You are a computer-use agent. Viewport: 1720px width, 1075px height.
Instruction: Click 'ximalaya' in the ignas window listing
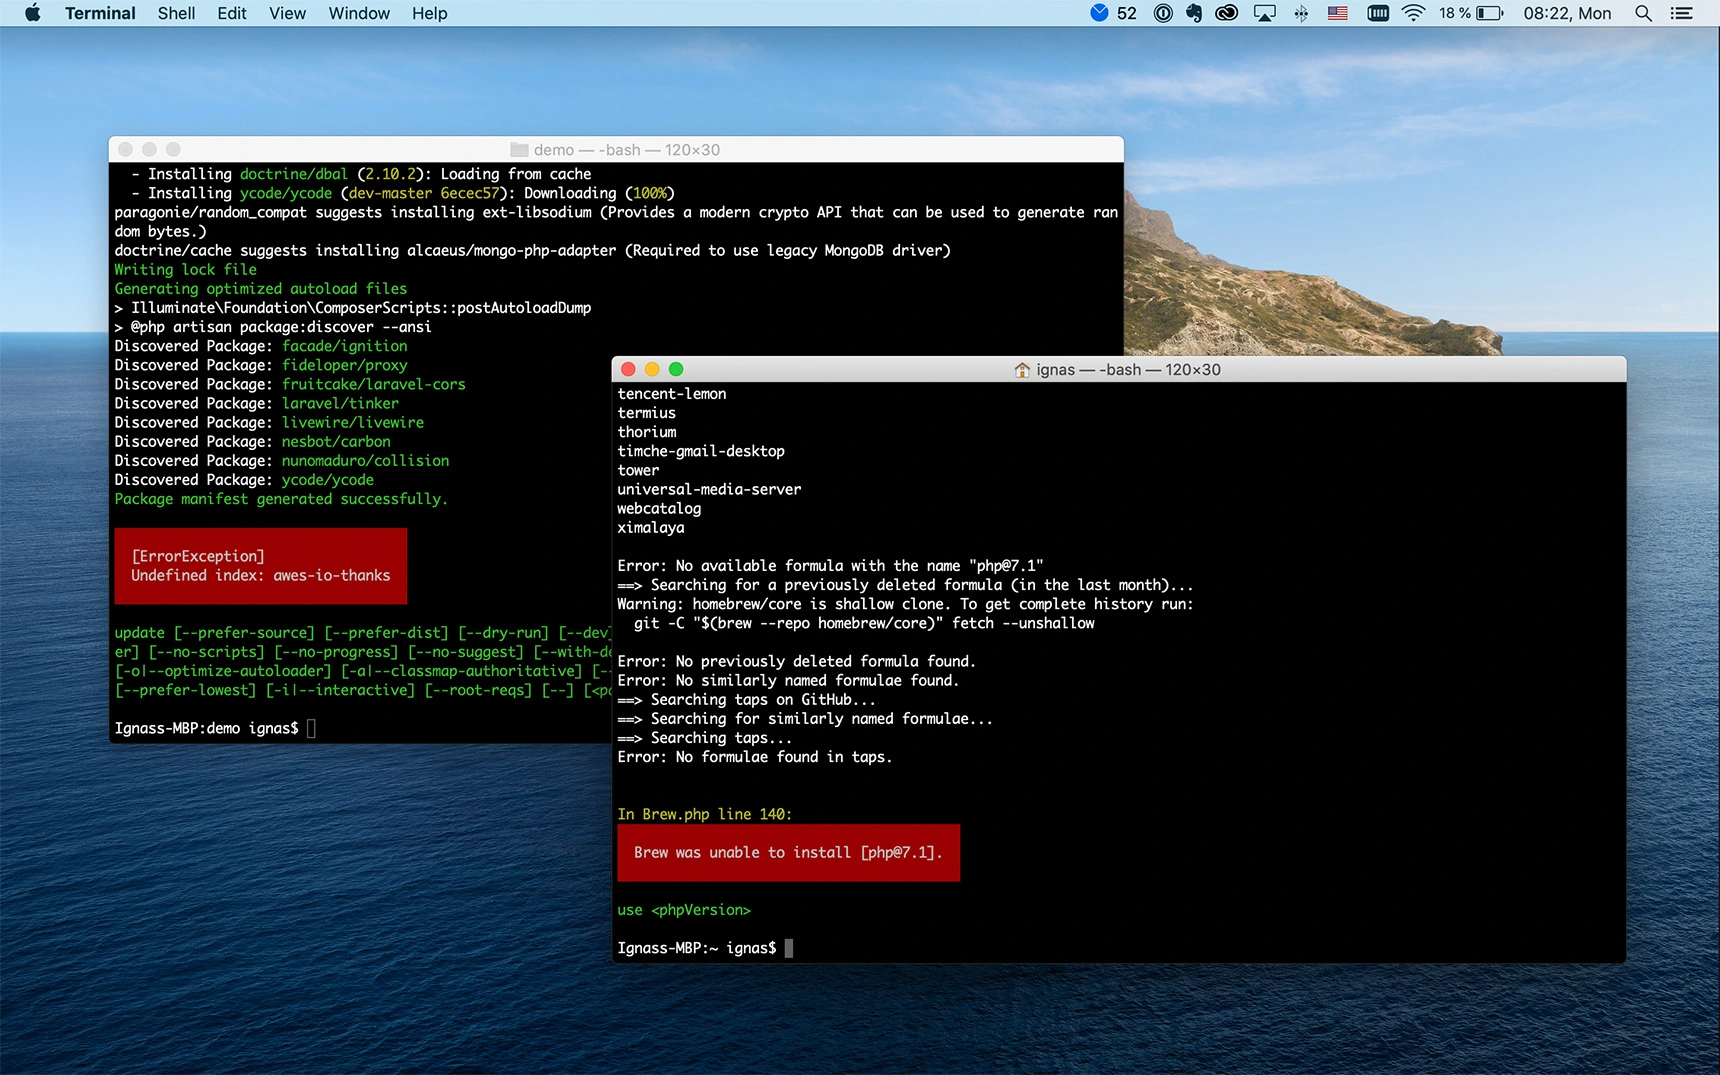(651, 527)
